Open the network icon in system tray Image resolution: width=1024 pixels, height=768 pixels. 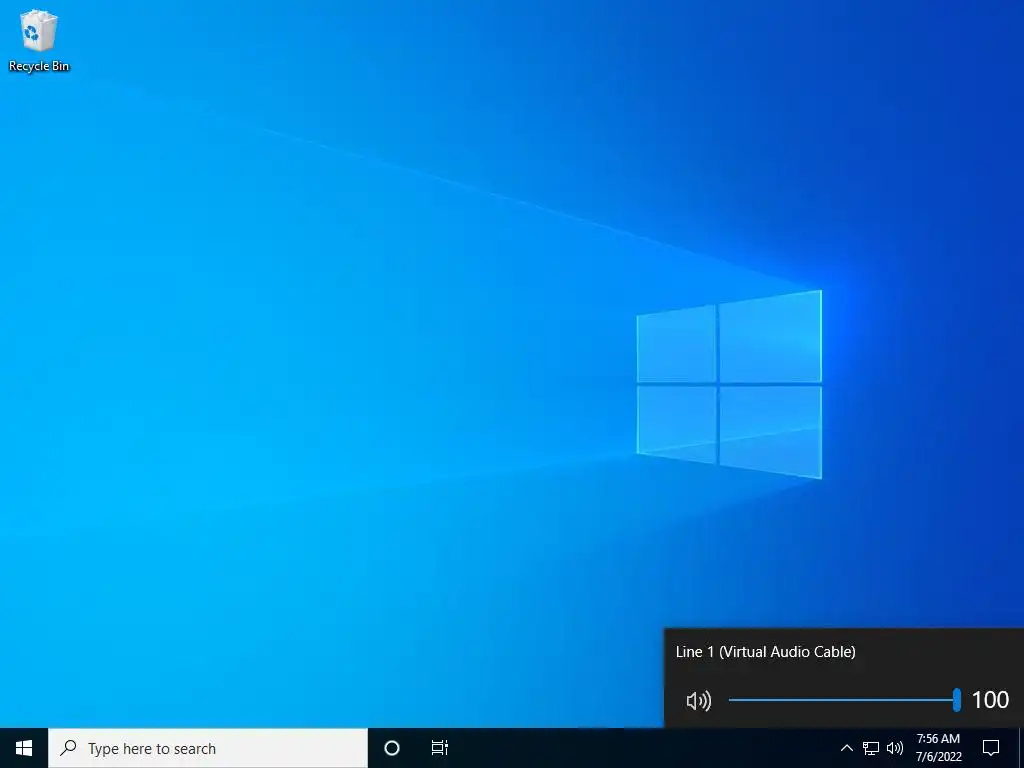click(x=871, y=748)
